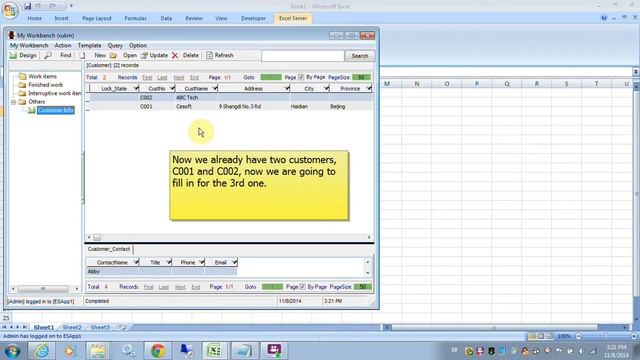Open the Province column filter dropdown

tap(369, 89)
